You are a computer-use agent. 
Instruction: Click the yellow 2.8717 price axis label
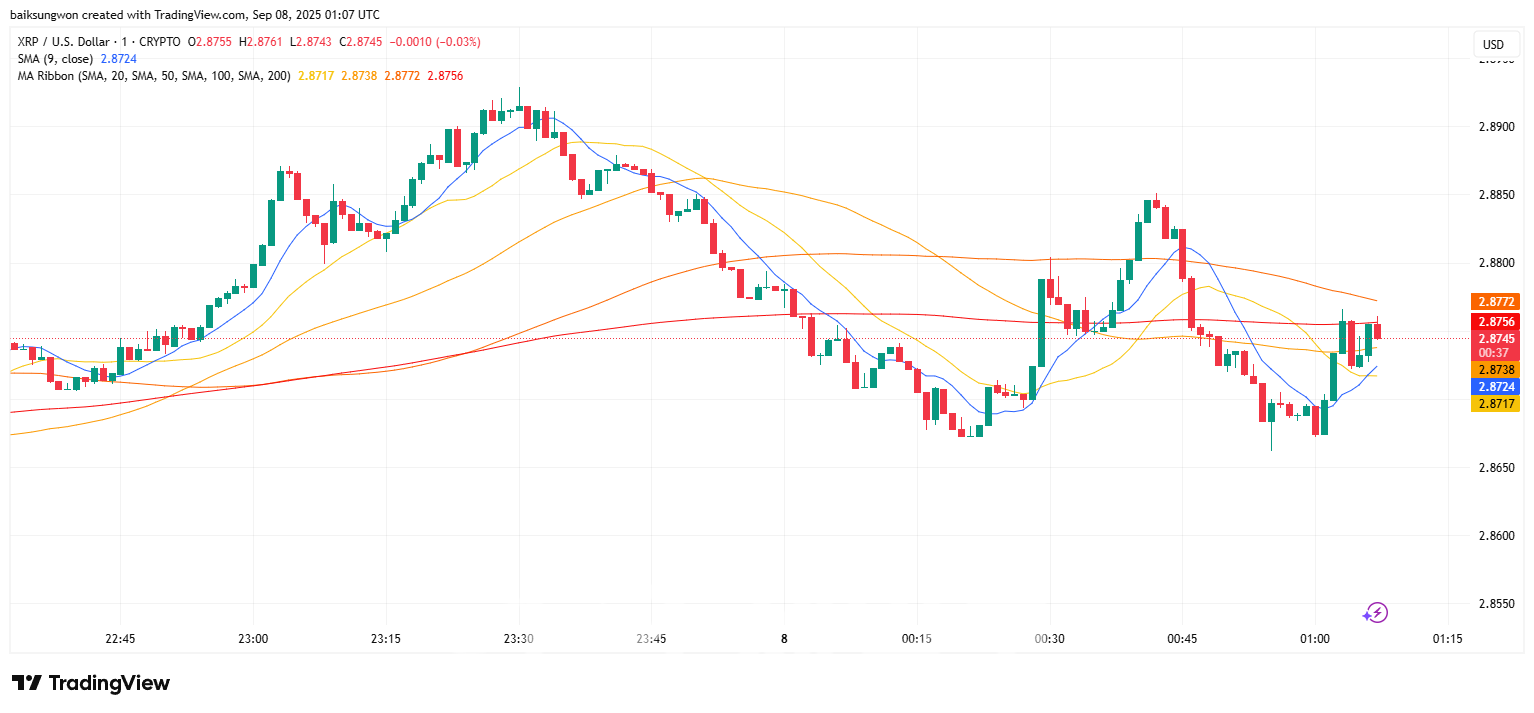click(x=1494, y=404)
